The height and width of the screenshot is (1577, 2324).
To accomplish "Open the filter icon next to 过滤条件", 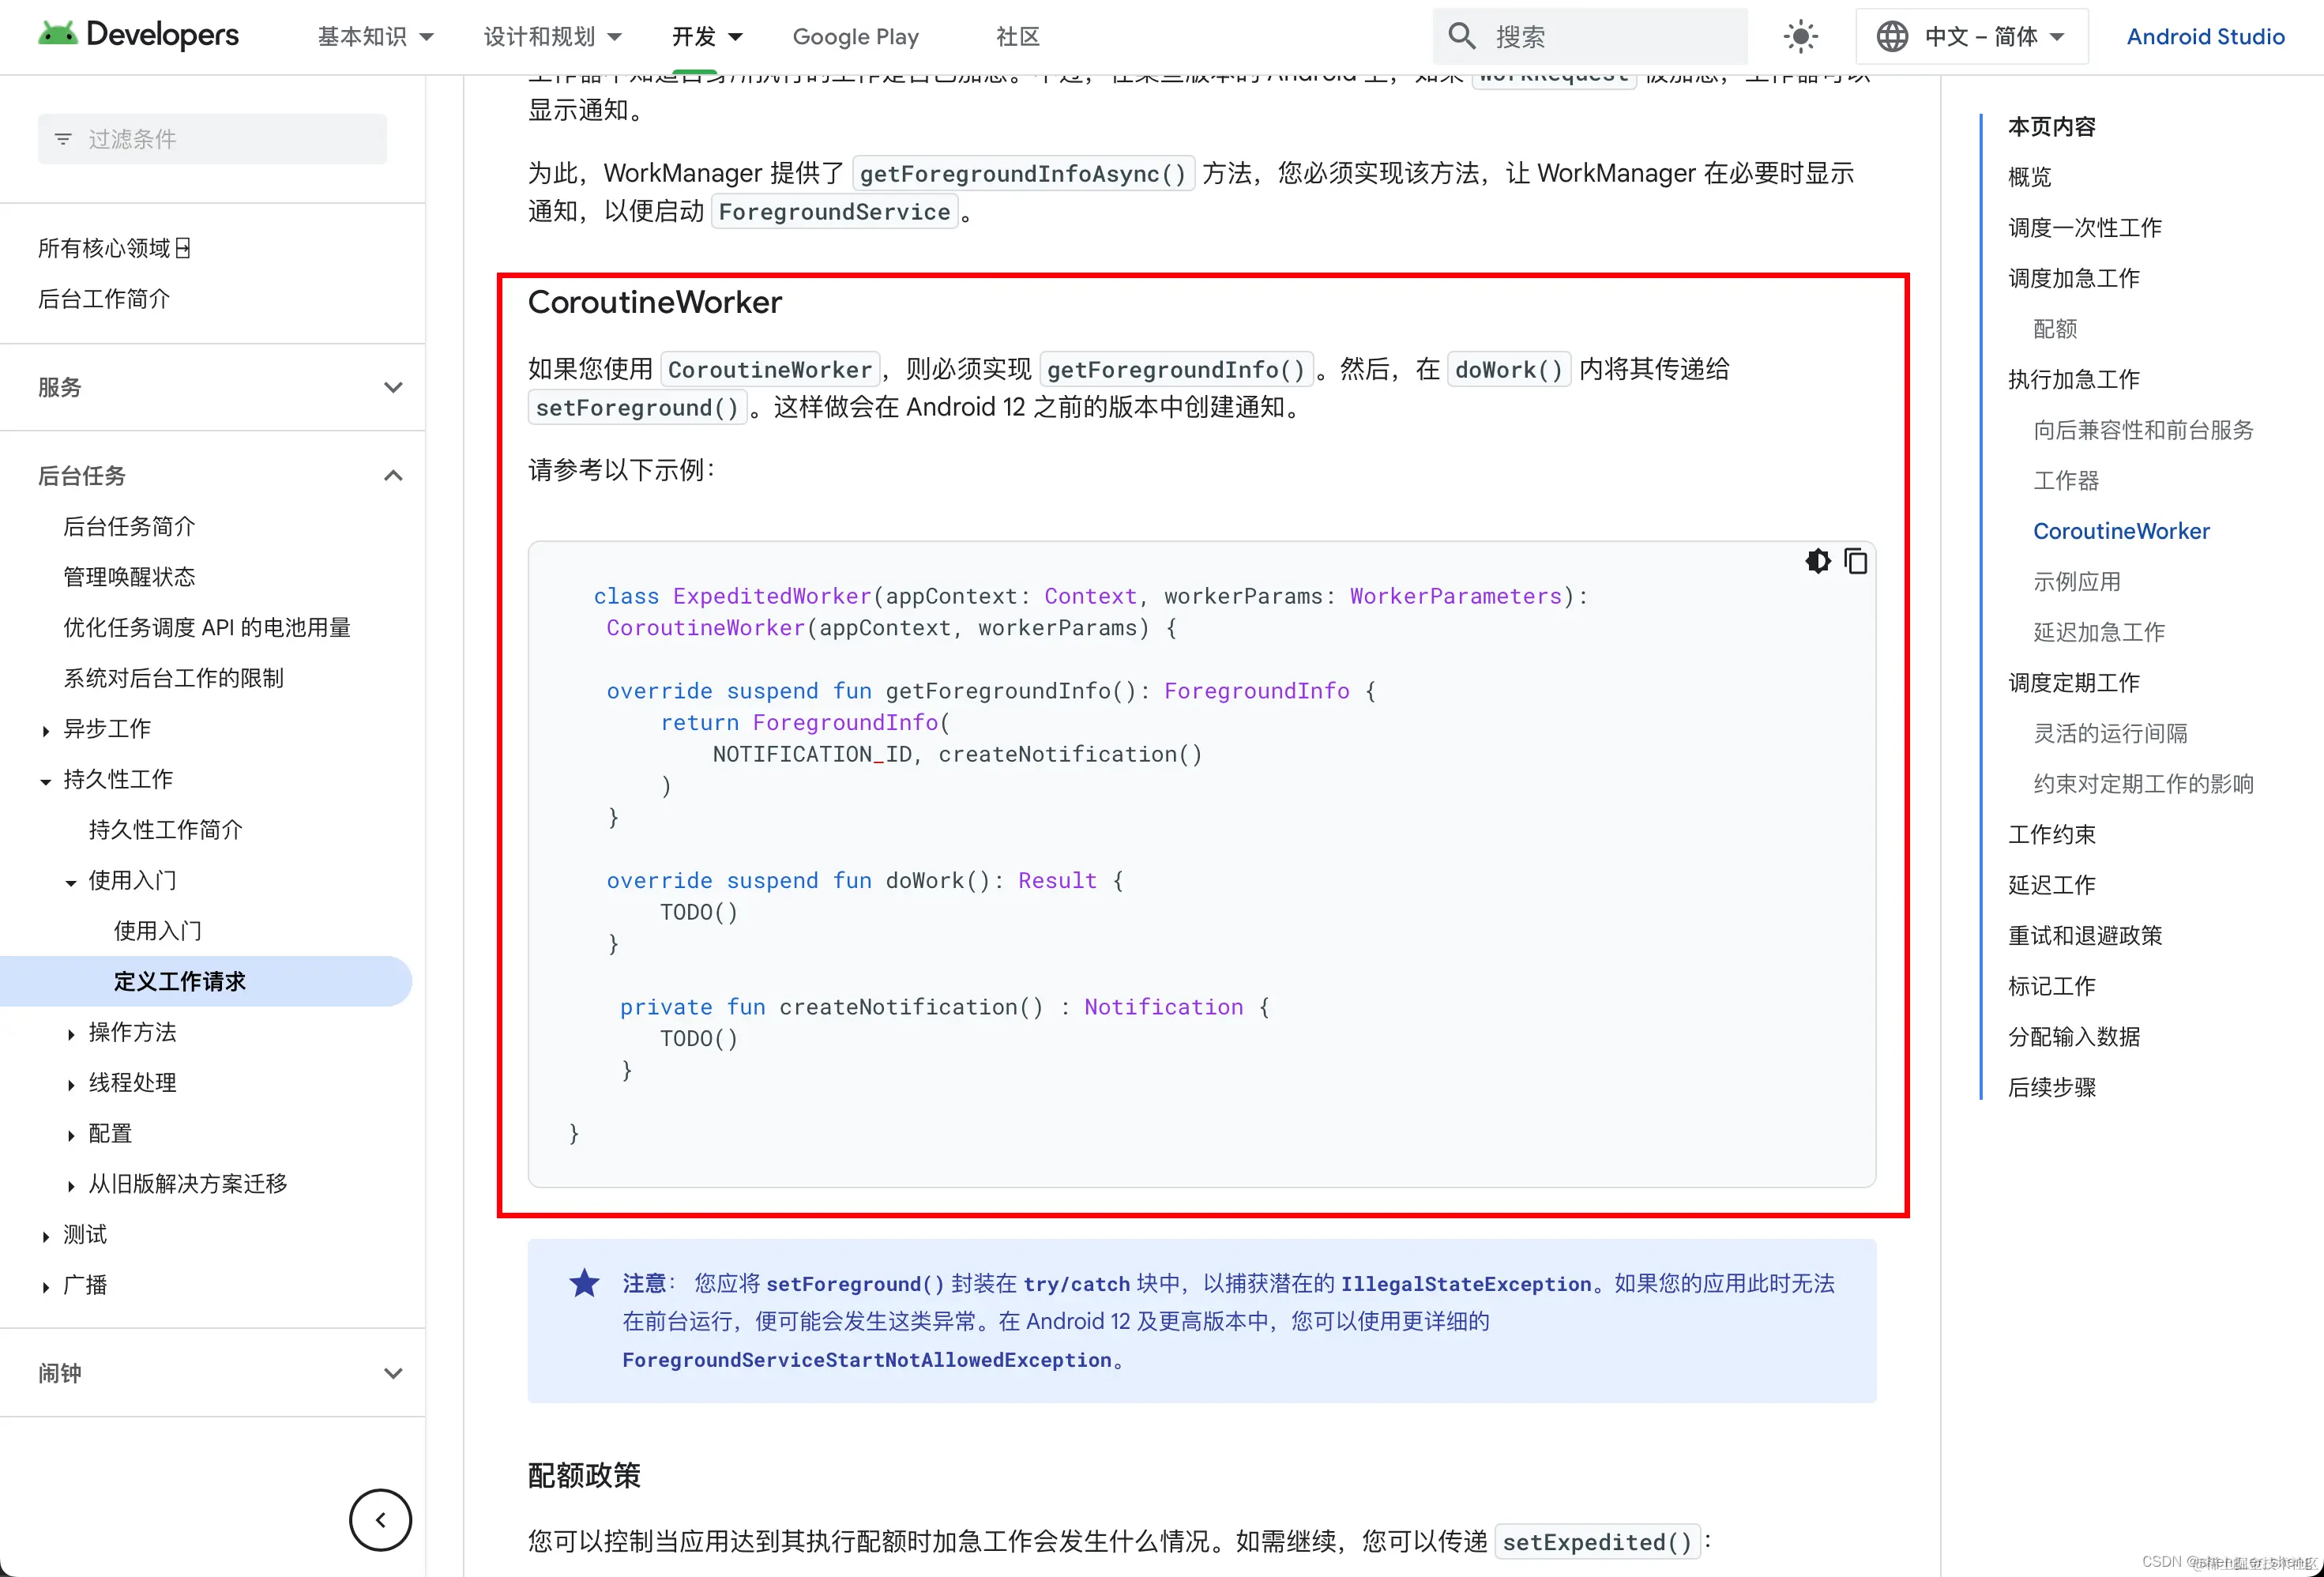I will pyautogui.click(x=63, y=139).
